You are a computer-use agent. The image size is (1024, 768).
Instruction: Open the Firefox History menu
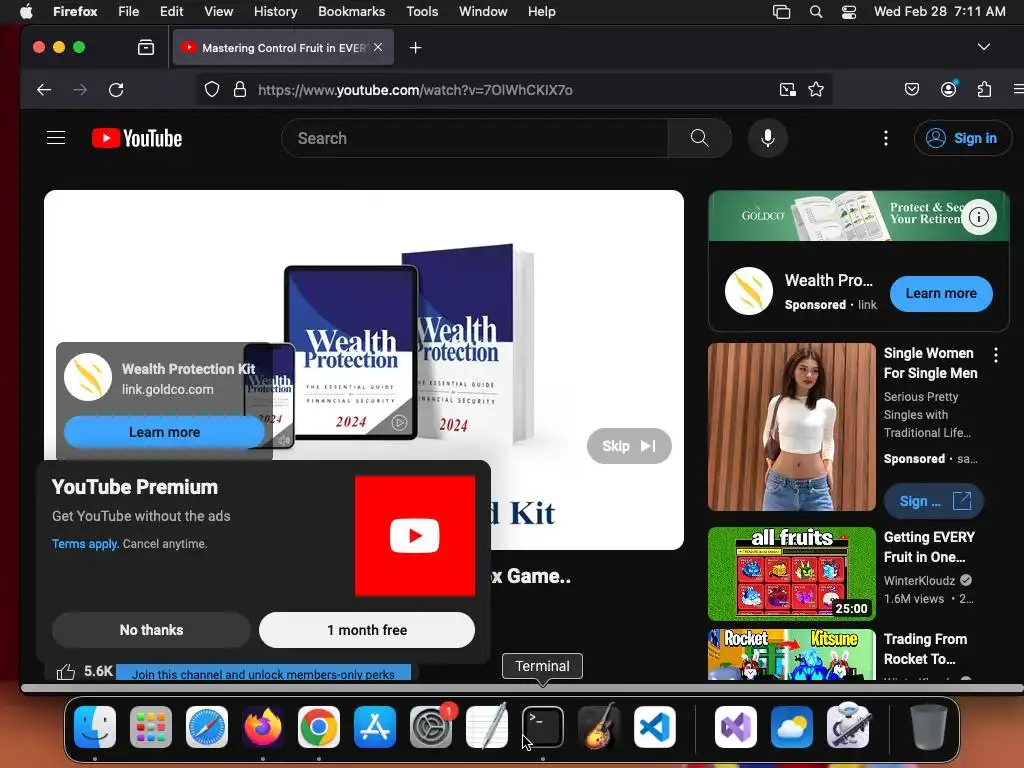point(275,11)
